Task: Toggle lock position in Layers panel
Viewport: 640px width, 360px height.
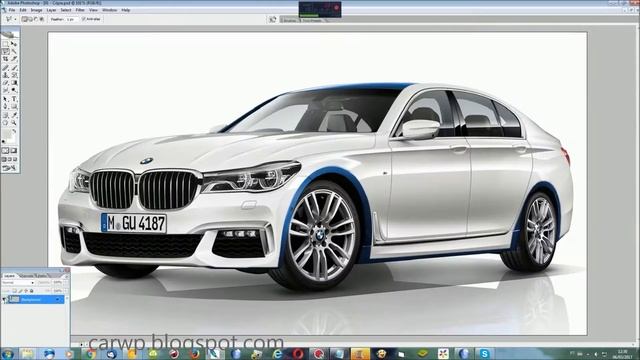Action: coord(26,291)
